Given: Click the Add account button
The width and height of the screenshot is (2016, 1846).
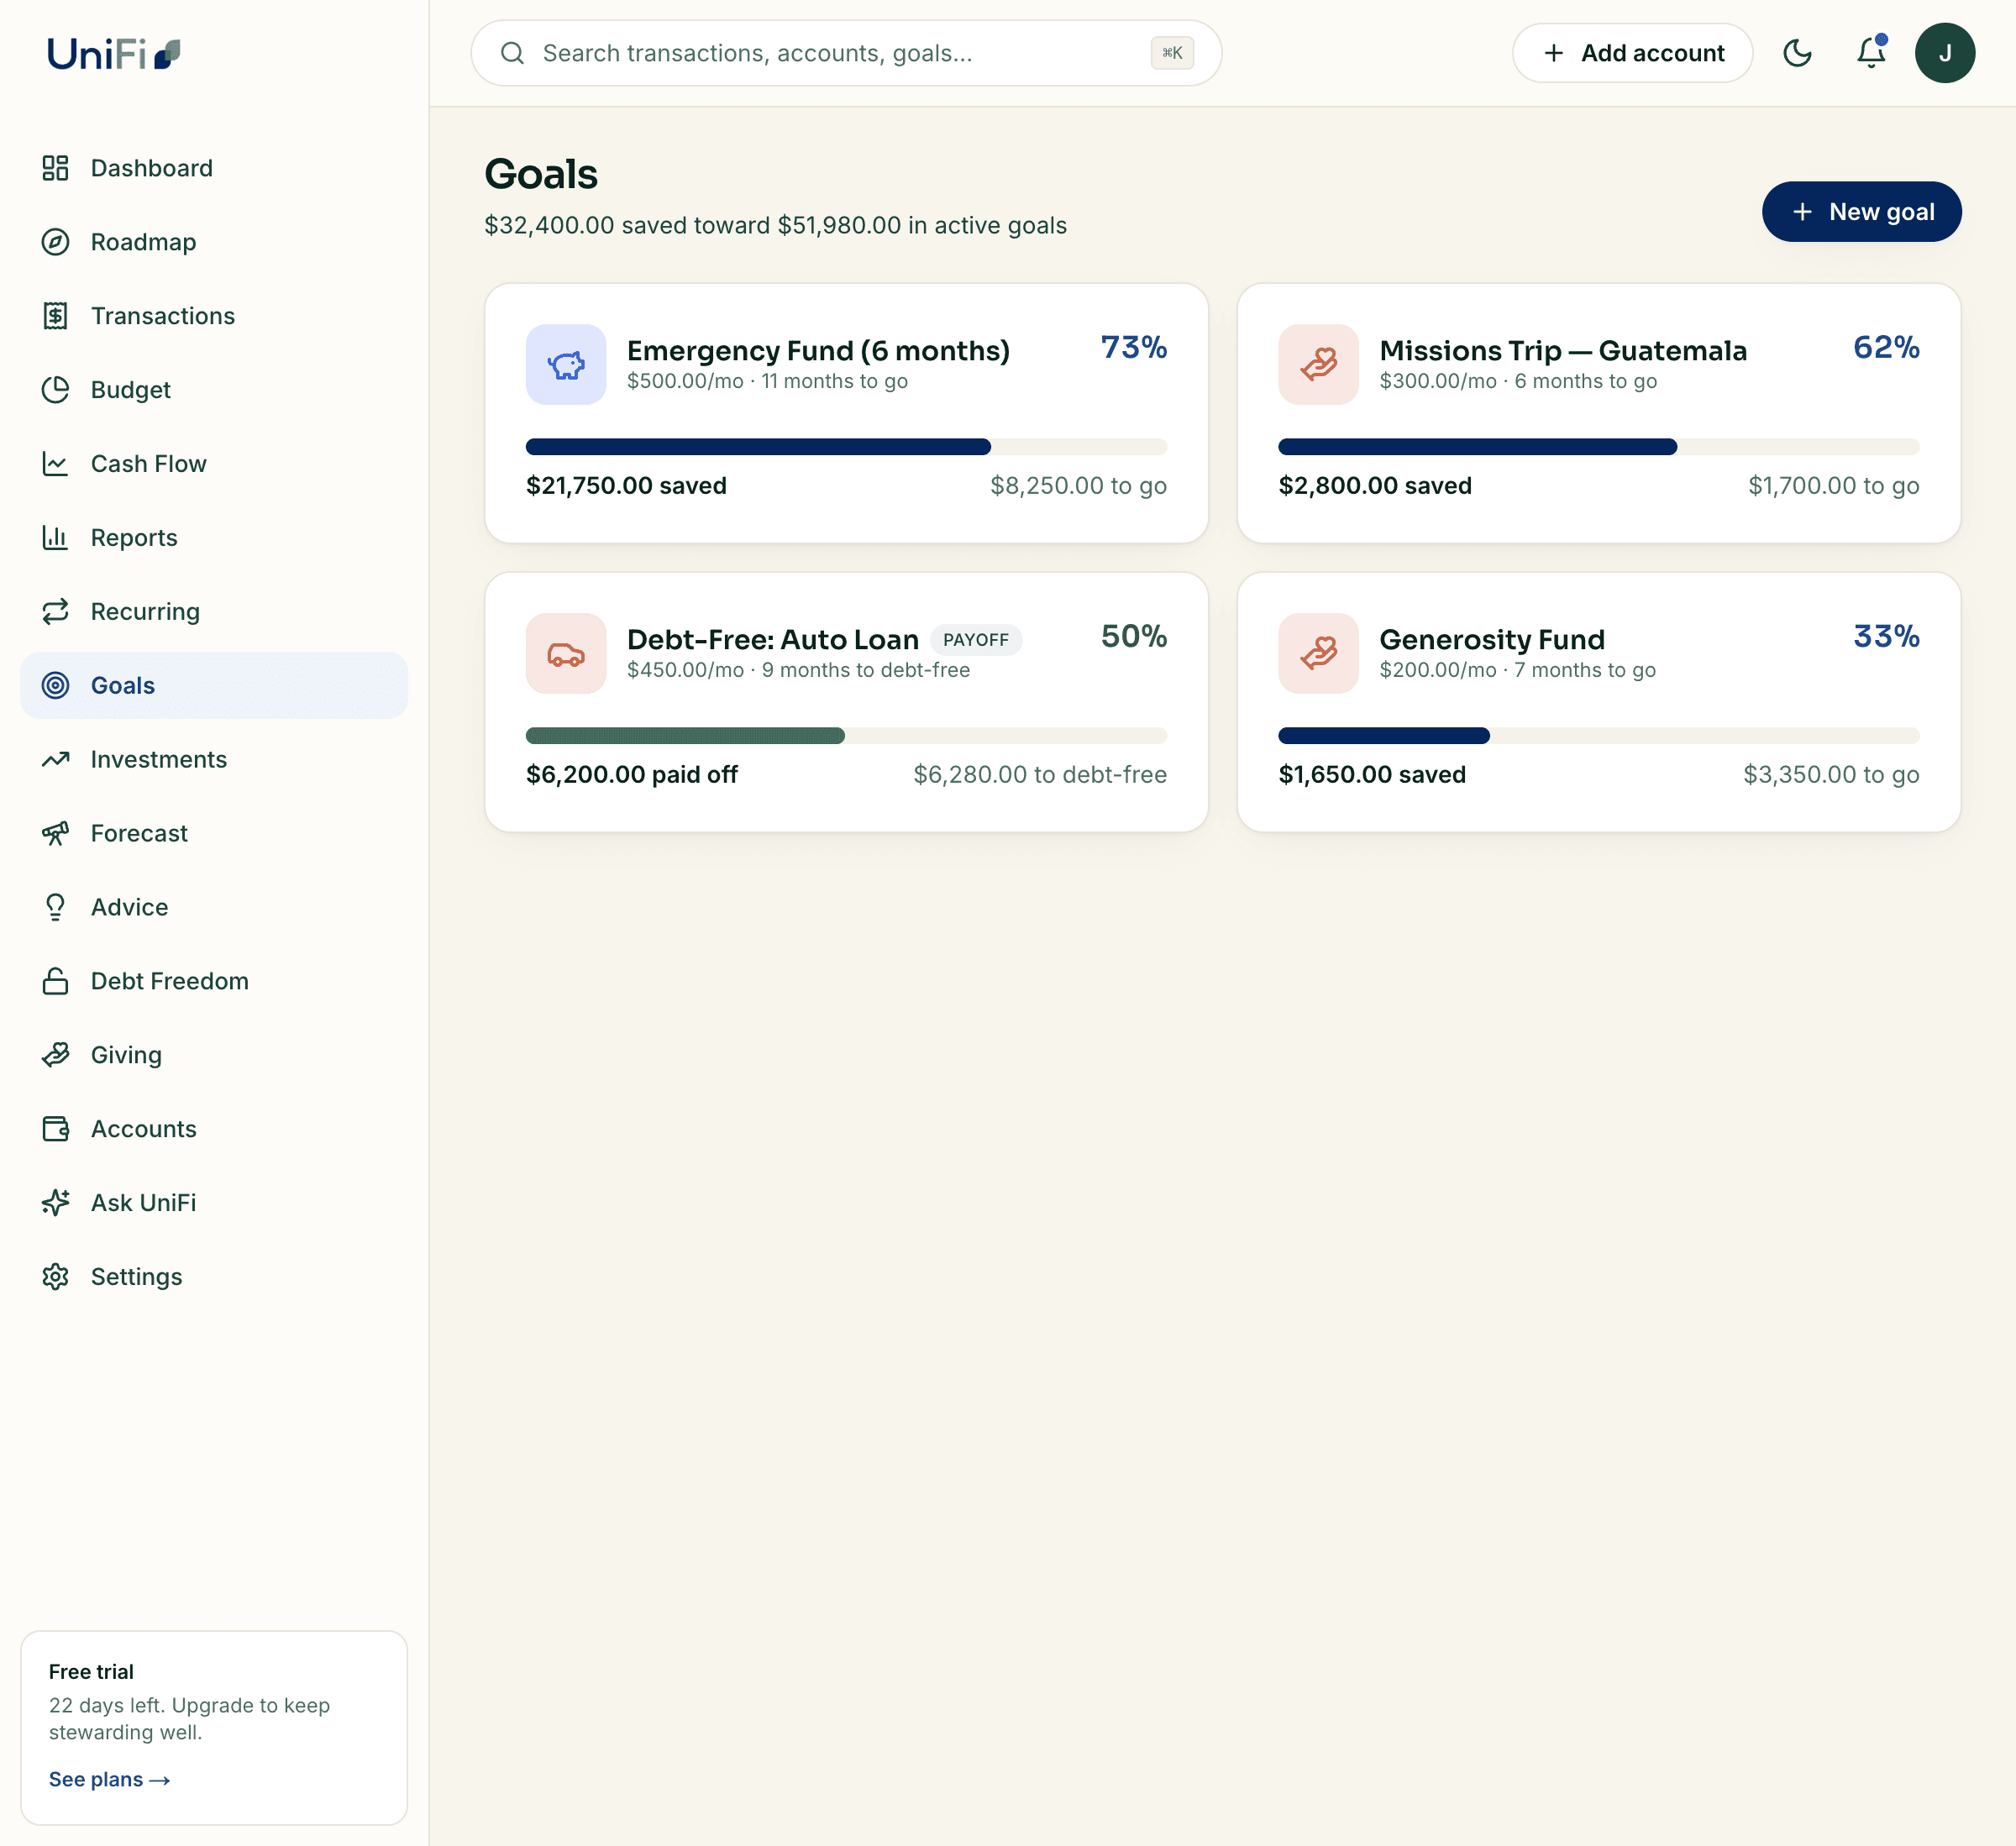Looking at the screenshot, I should click(1632, 53).
